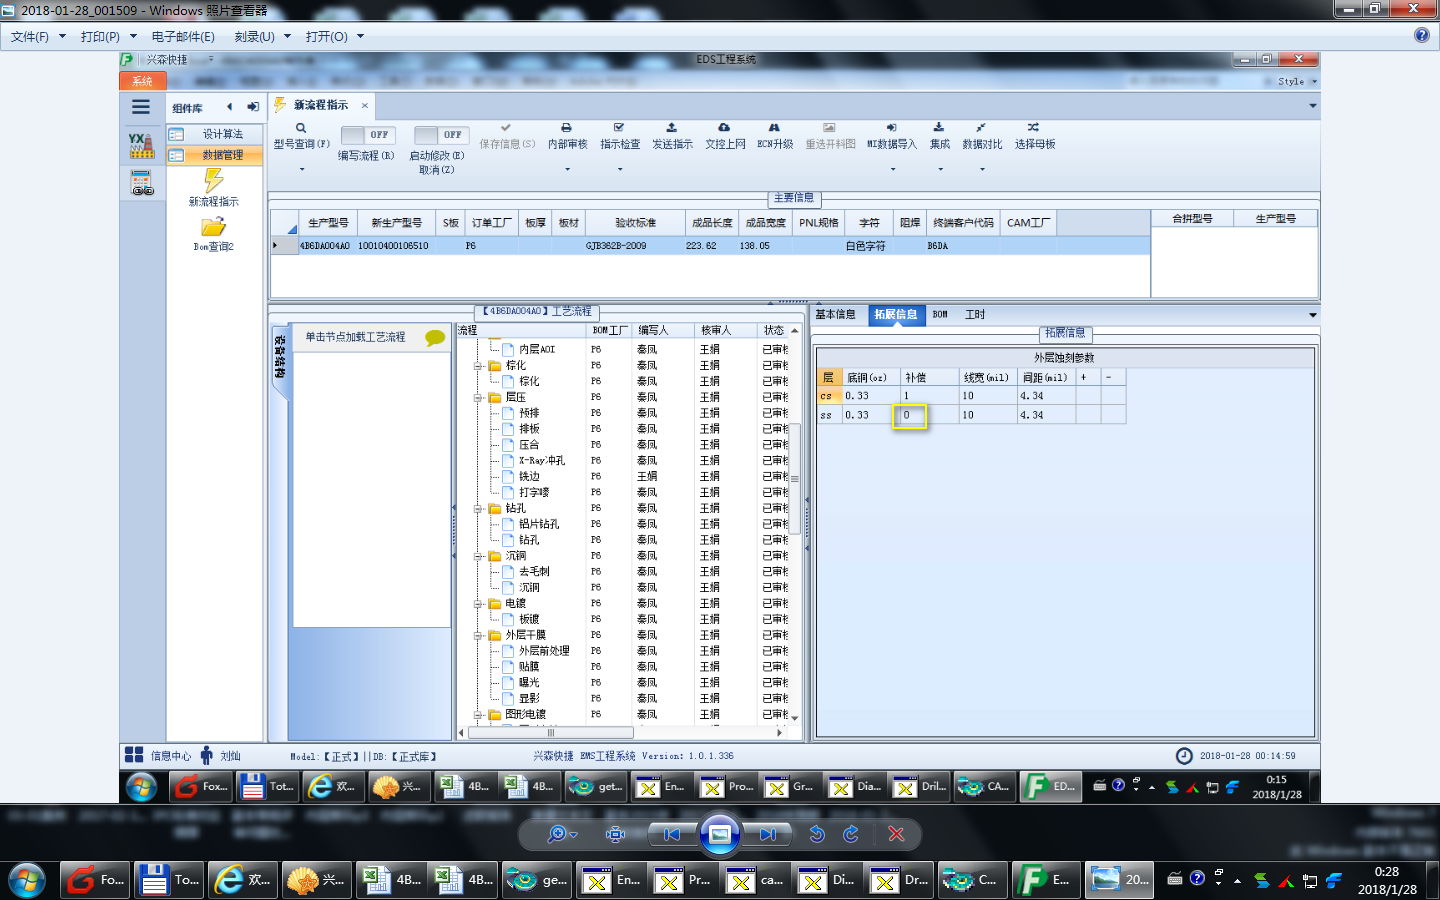
Task: Click the 选择母板 shuffle icon
Action: [x=1034, y=128]
